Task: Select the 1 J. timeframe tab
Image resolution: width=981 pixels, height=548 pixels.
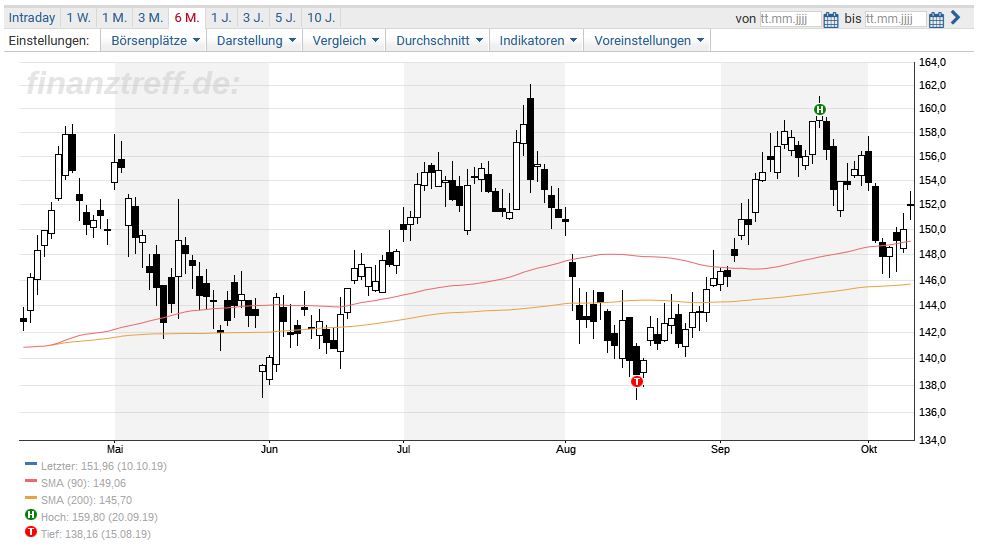Action: [221, 18]
